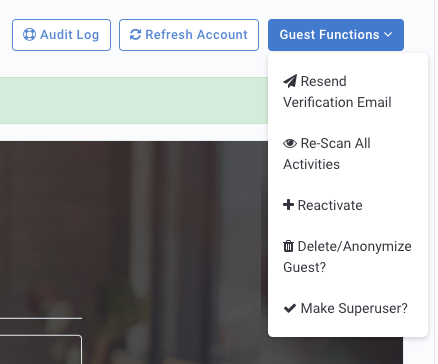Click the refresh arrows icon
The width and height of the screenshot is (438, 364).
click(x=135, y=35)
